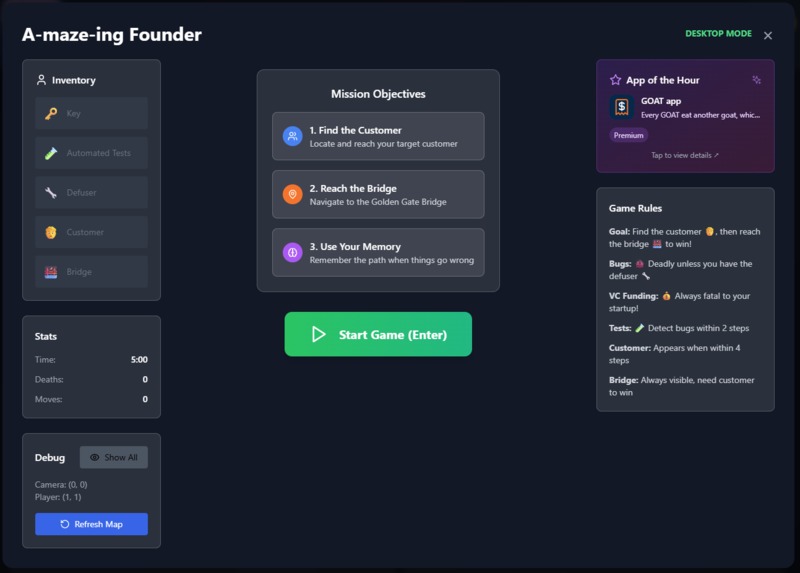Select the Customer inventory slot
800x573 pixels.
pyautogui.click(x=91, y=232)
